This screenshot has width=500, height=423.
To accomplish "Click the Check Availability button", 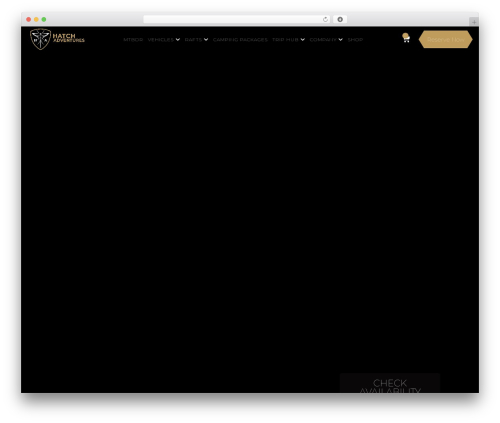I will (390, 383).
